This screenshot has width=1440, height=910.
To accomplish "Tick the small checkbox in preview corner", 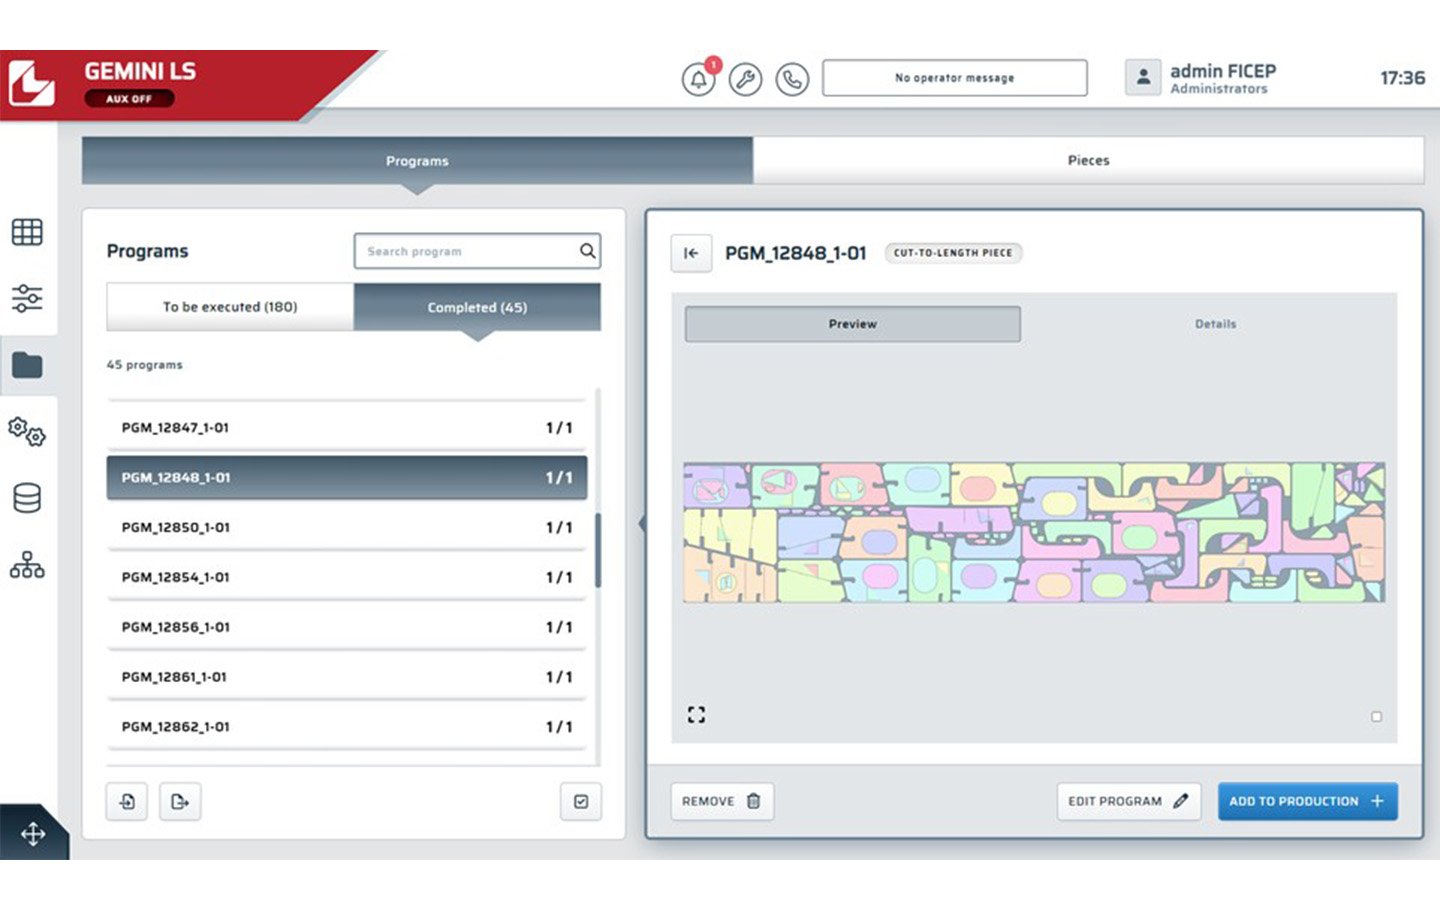I will (x=1377, y=717).
